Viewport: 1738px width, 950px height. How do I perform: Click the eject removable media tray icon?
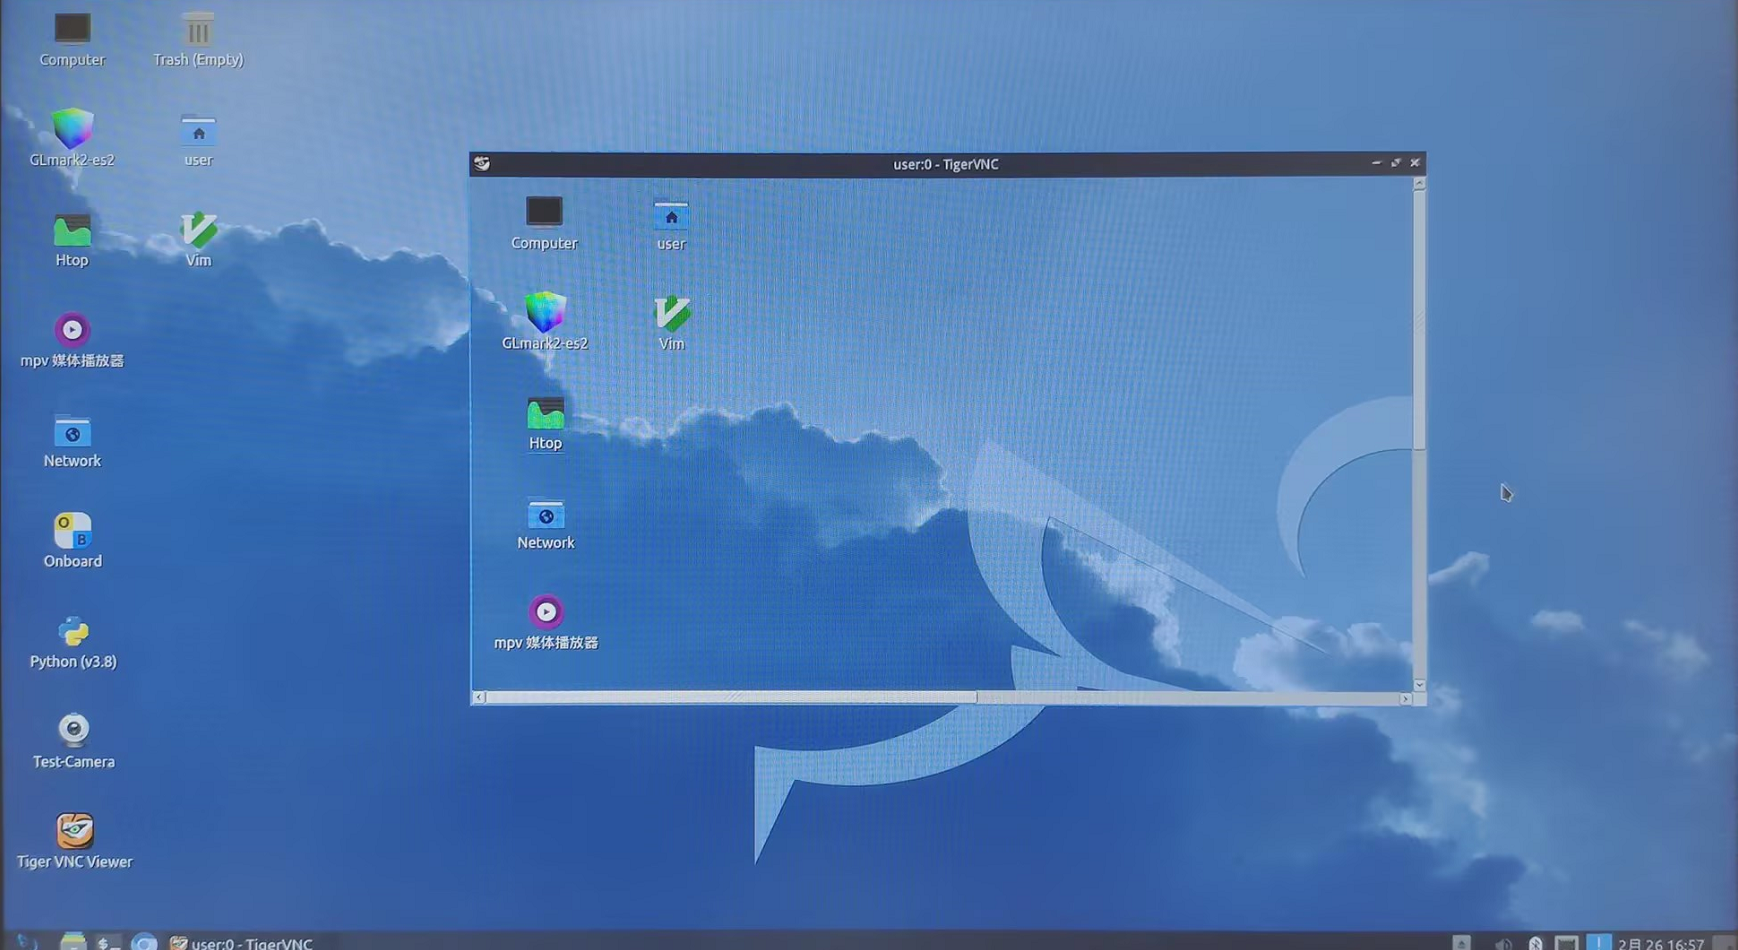(x=1461, y=943)
